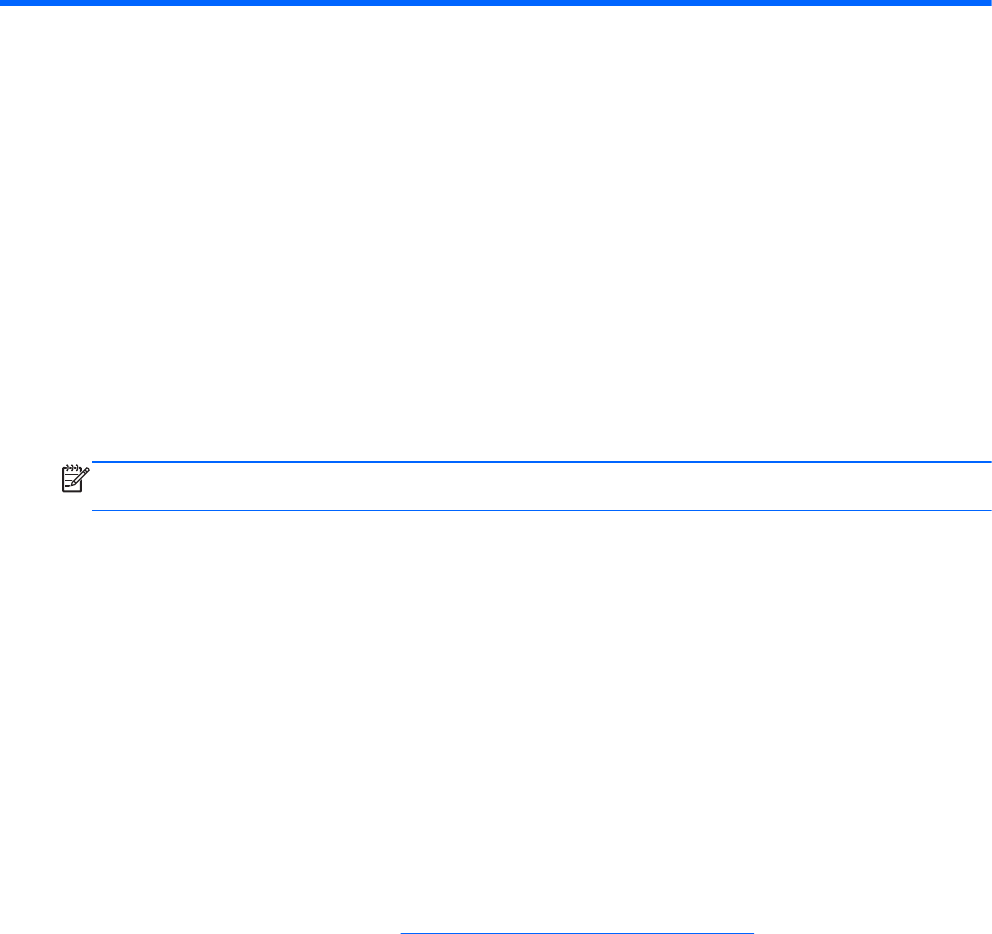Click the notepad-and-pencil note icon

tap(75, 478)
